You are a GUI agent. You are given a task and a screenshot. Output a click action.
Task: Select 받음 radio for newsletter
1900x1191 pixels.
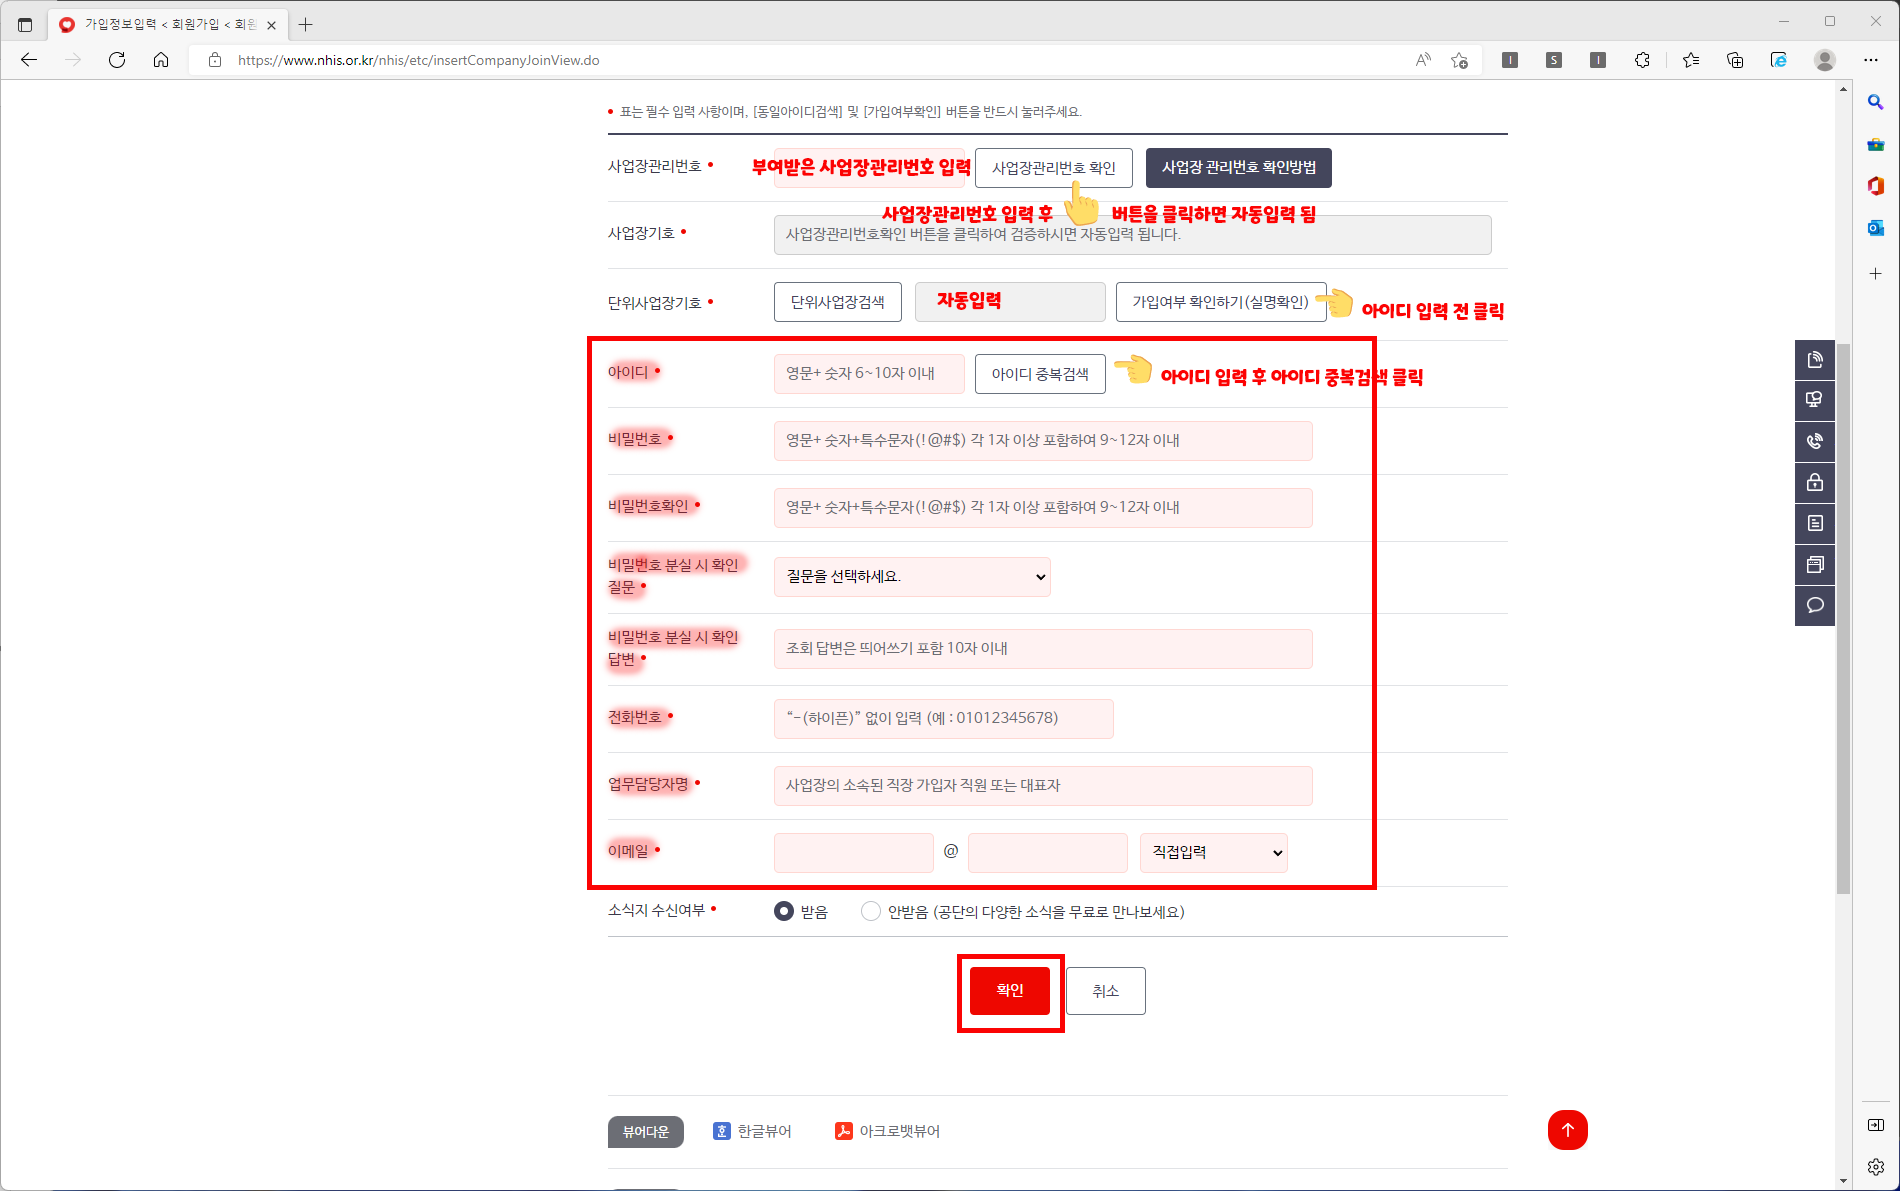point(784,911)
